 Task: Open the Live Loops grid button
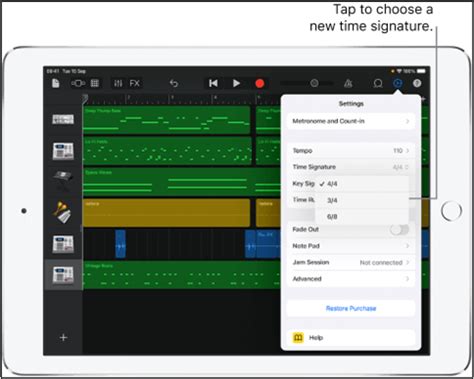click(95, 83)
